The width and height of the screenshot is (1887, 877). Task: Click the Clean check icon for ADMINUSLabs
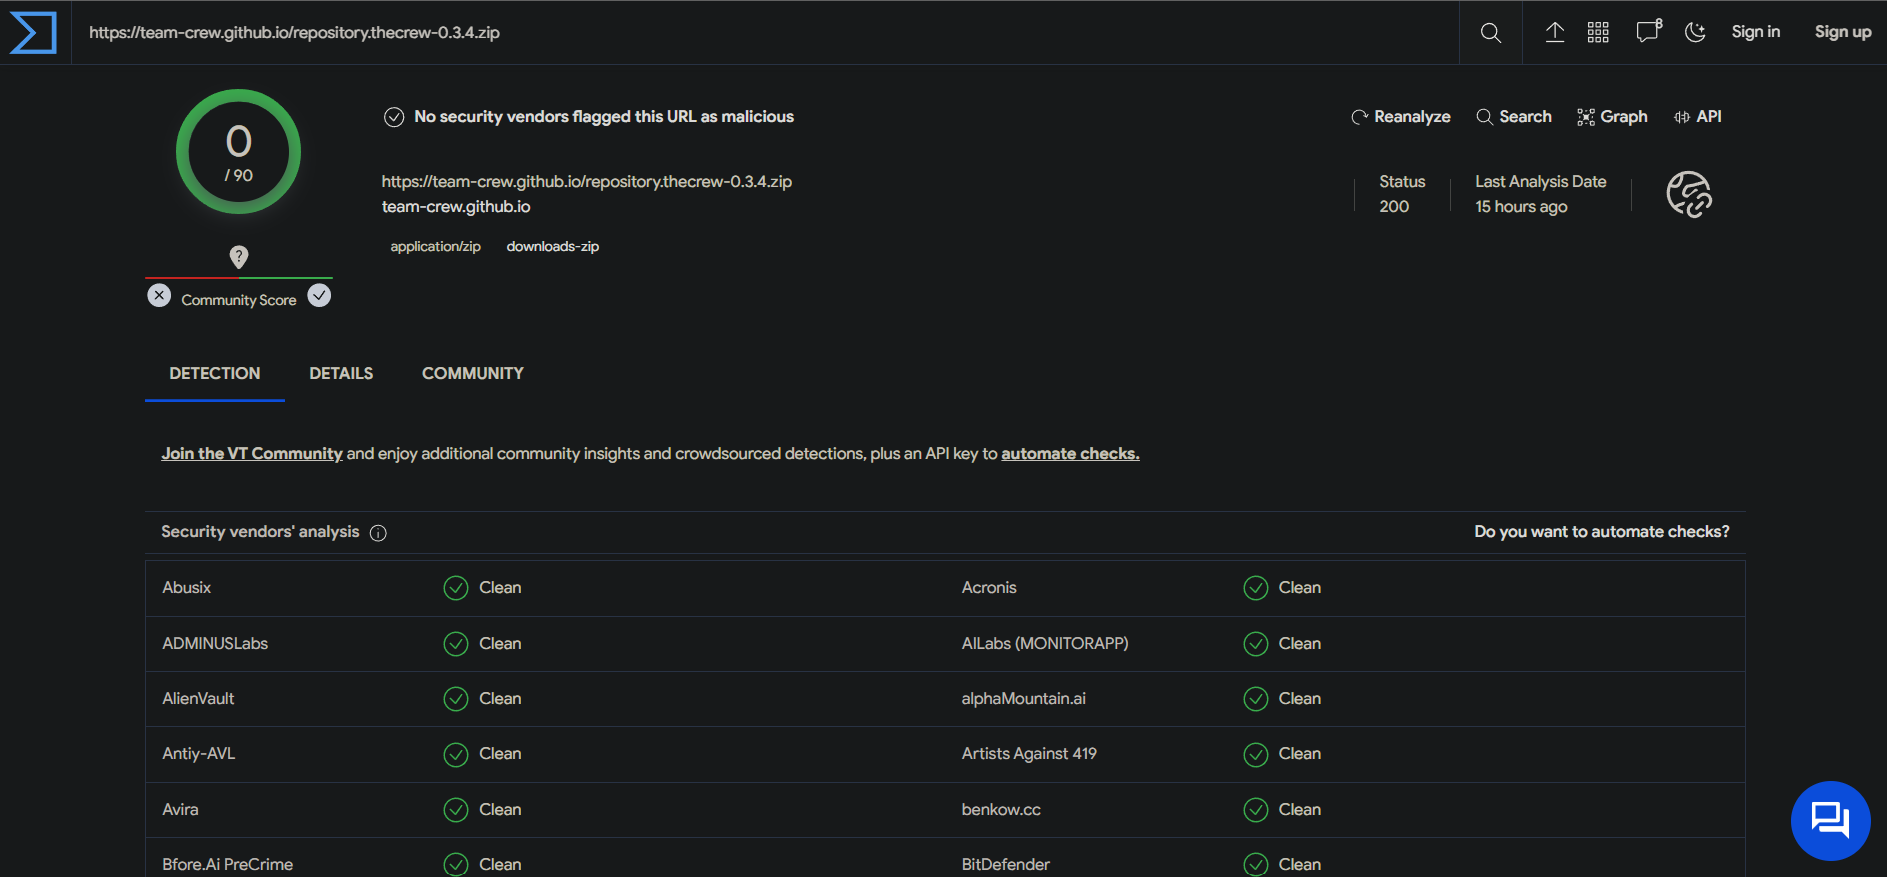point(456,644)
